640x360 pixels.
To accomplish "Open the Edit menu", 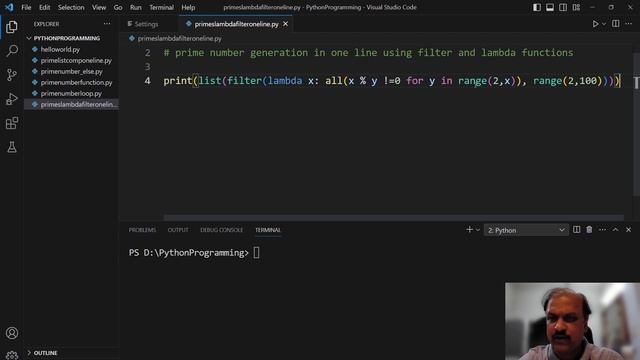I will (x=44, y=7).
